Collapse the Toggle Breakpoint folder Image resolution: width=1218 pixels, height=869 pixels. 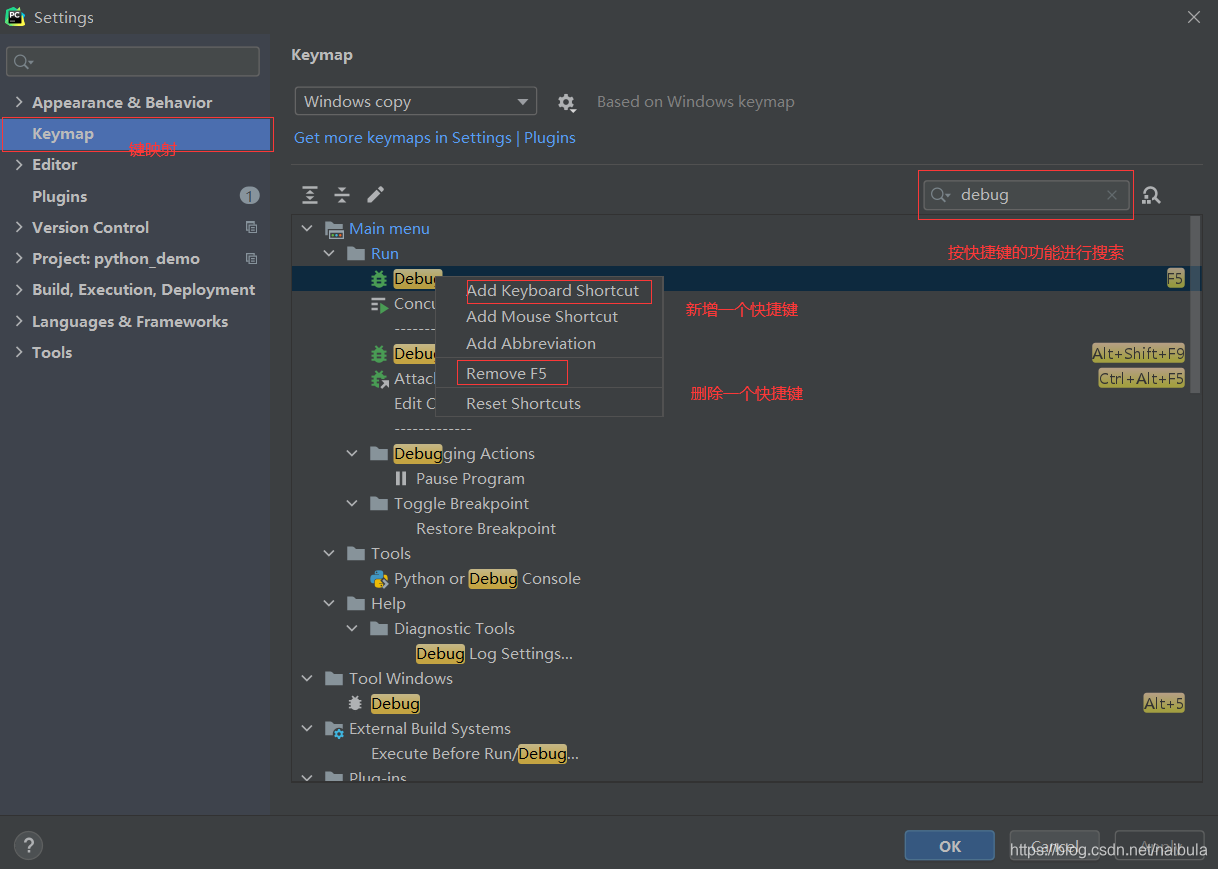click(352, 503)
